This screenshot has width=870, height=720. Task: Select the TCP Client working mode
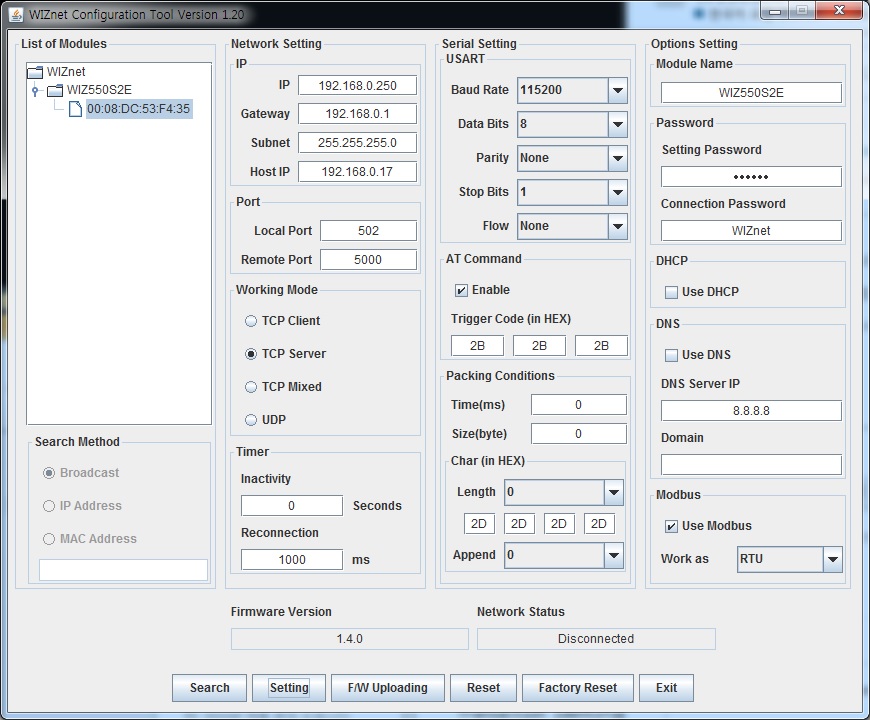[x=251, y=321]
